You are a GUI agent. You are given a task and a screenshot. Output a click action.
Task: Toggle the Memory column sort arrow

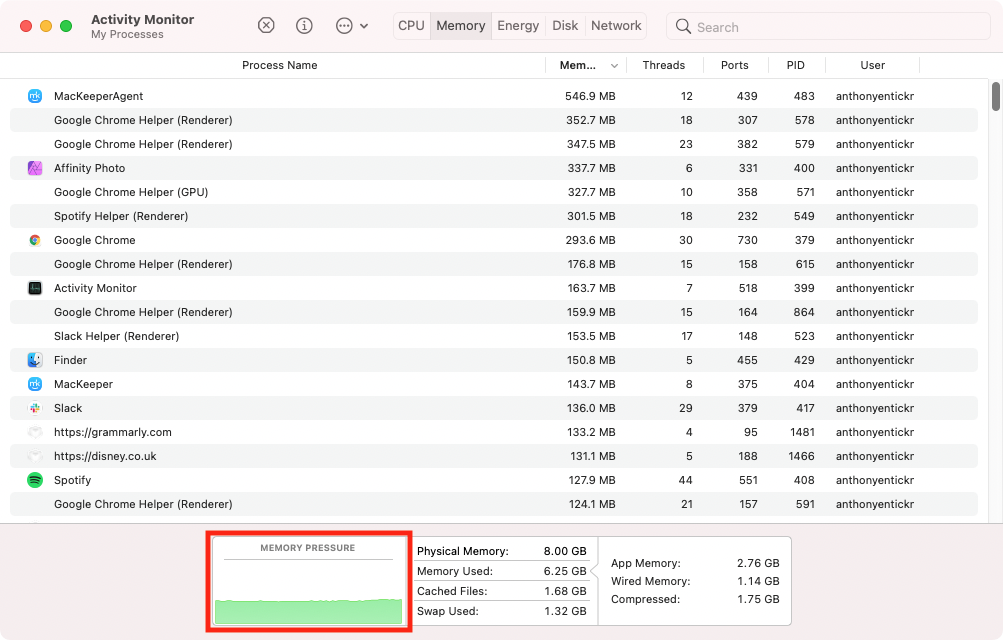point(614,66)
